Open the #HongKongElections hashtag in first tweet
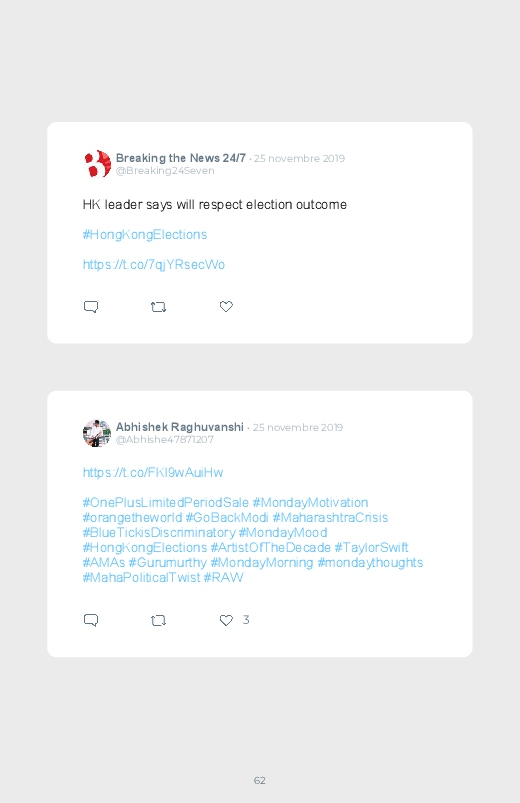The height and width of the screenshot is (803, 520). pyautogui.click(x=145, y=235)
